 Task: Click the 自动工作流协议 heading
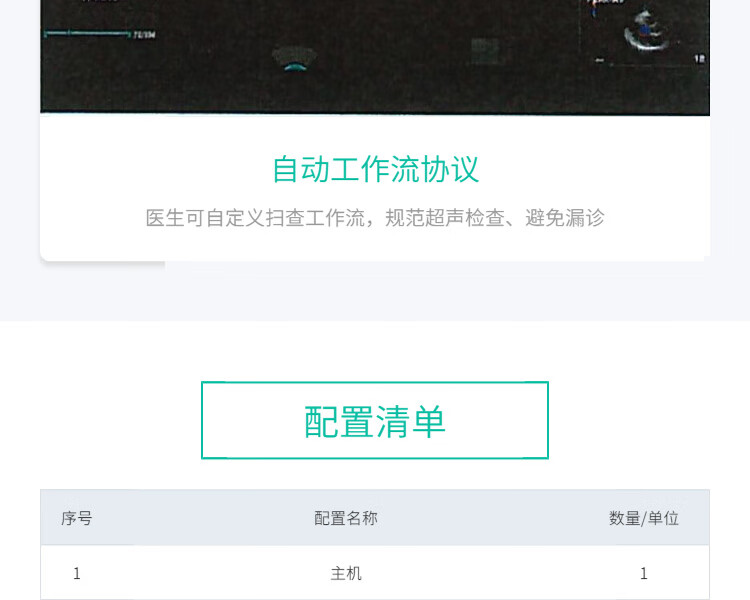pos(375,169)
